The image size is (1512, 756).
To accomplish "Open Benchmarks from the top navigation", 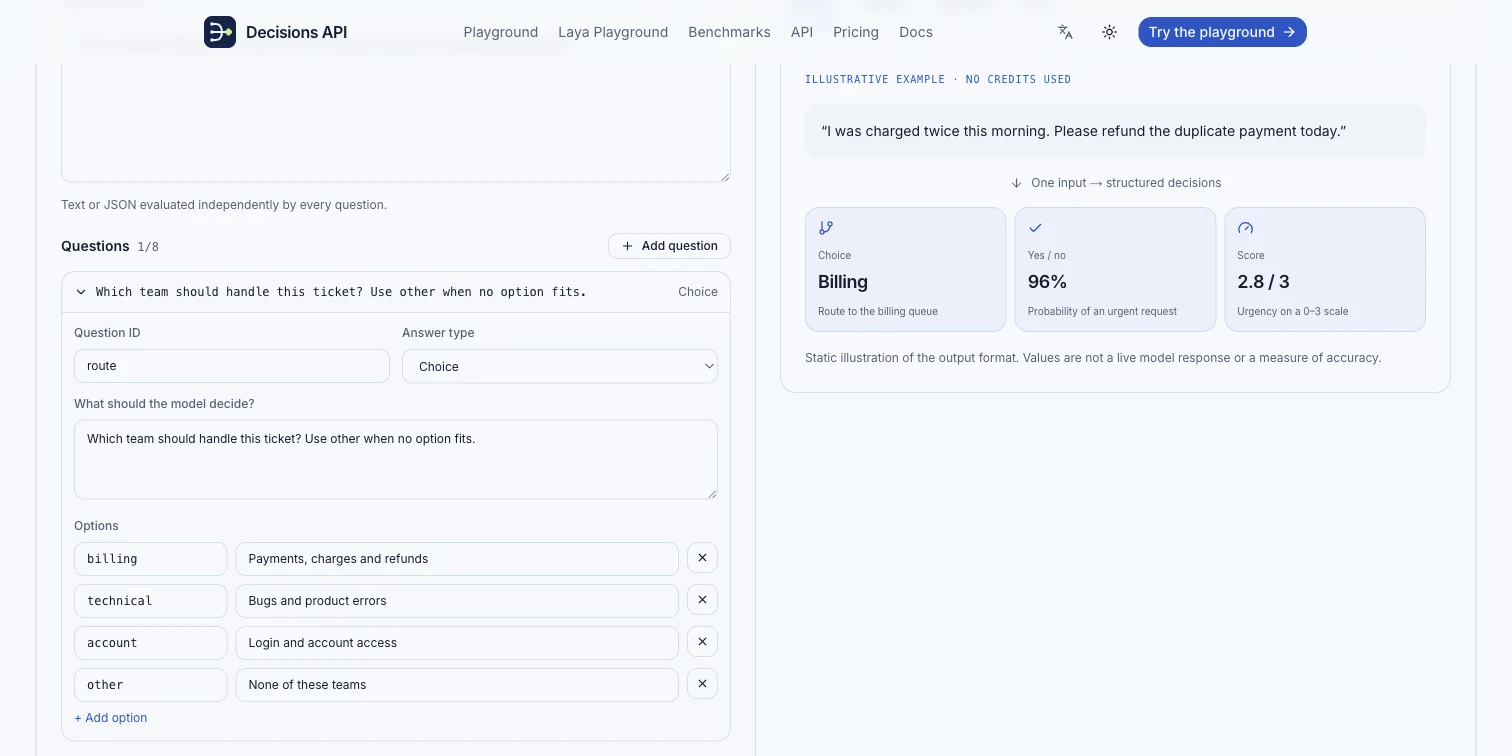I will coord(729,32).
